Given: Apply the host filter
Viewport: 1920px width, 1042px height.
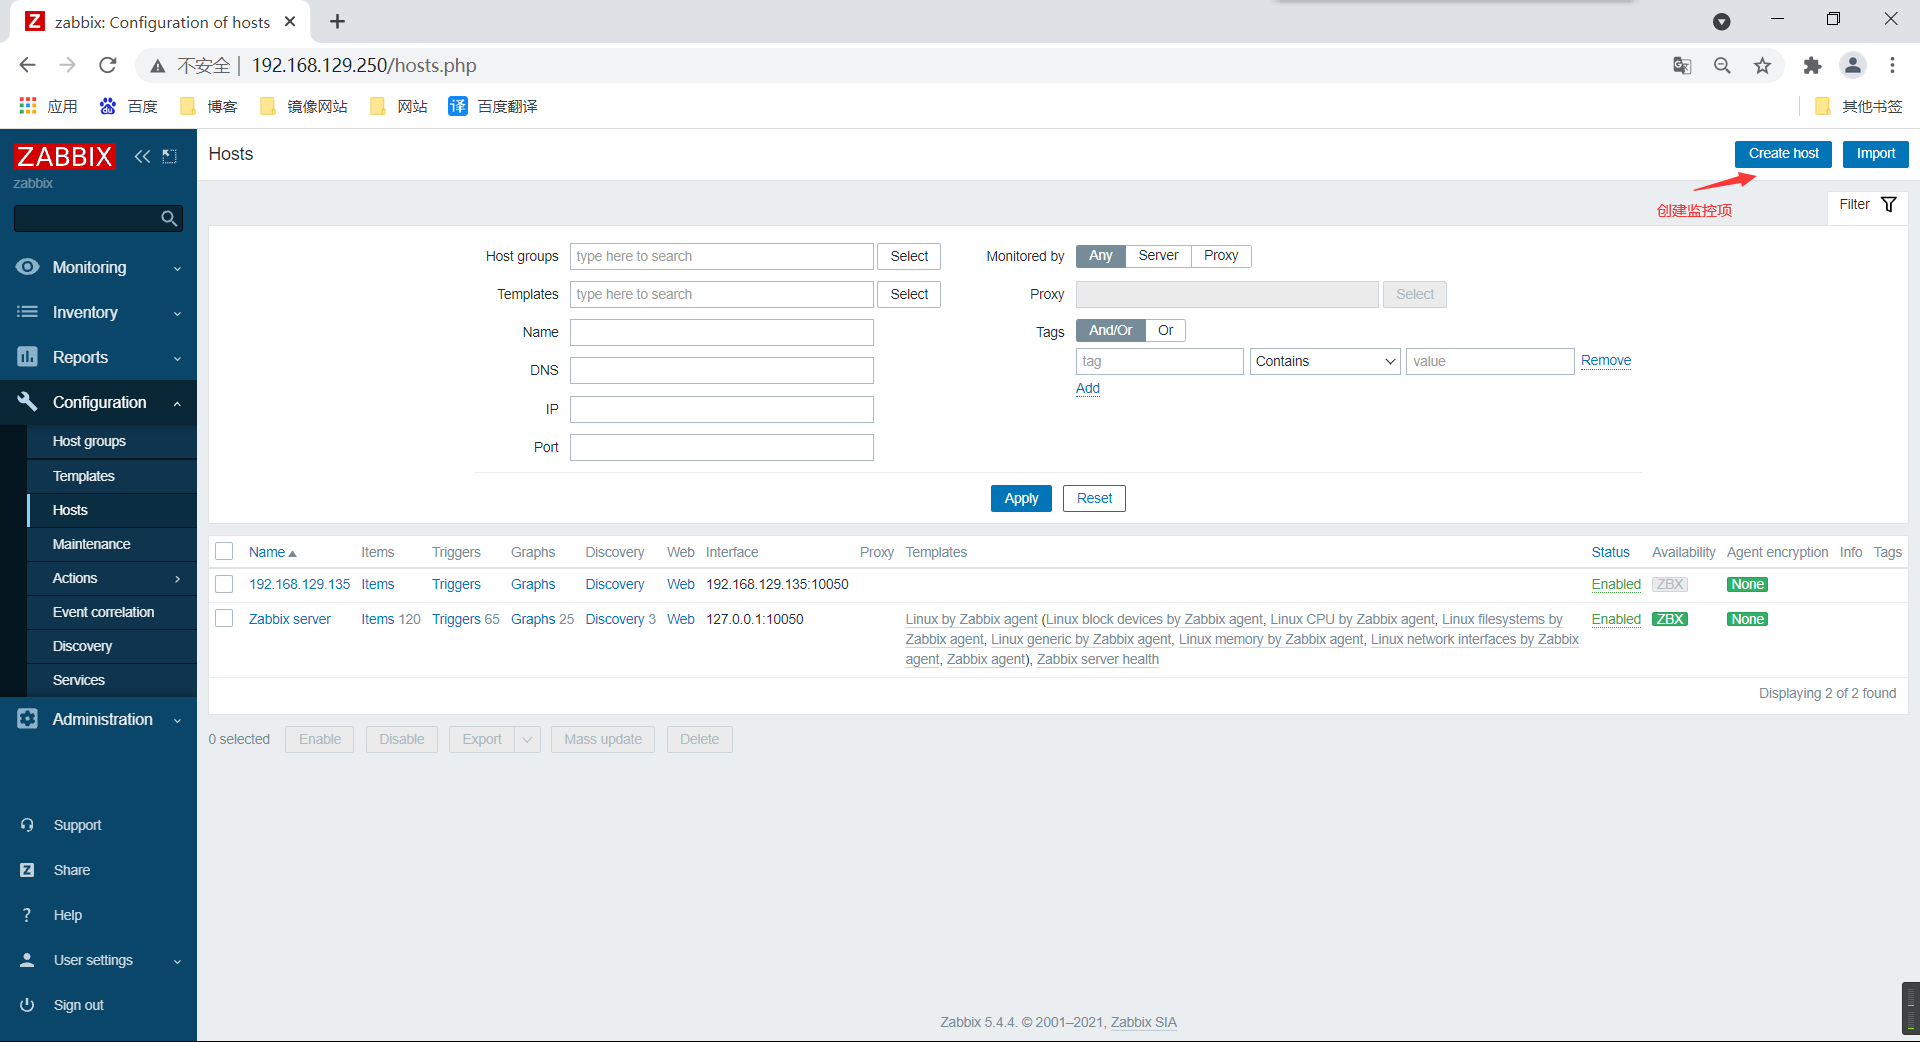Looking at the screenshot, I should 1021,498.
